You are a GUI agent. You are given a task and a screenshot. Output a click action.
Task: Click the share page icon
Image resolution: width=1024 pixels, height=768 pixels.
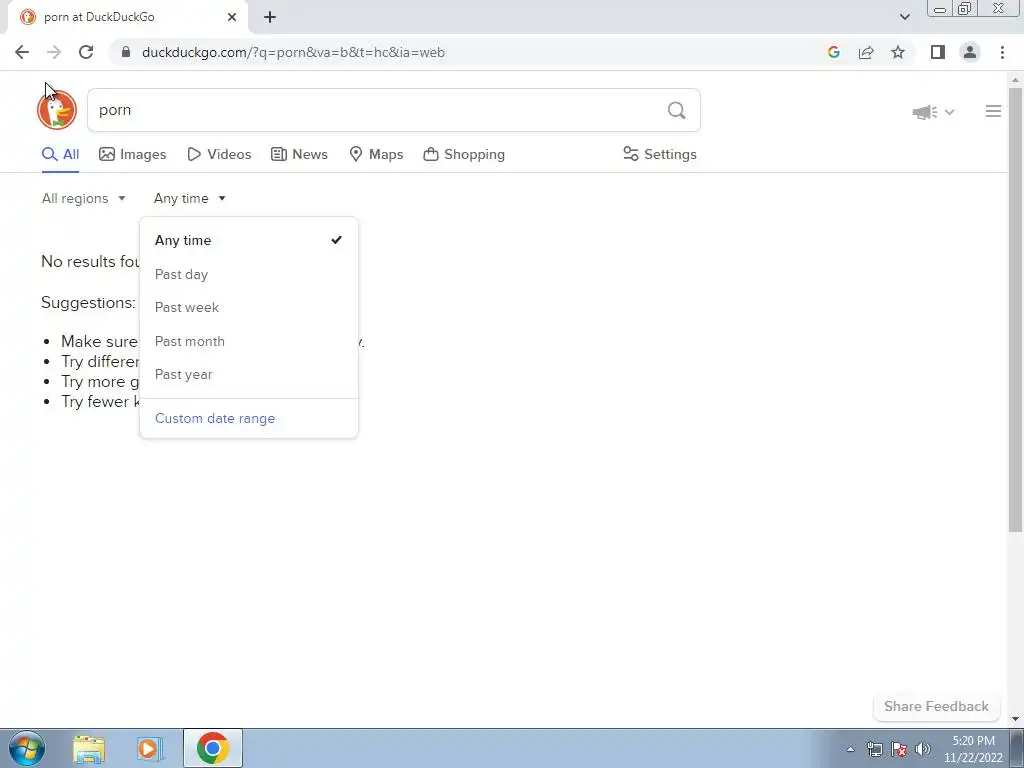(x=866, y=52)
